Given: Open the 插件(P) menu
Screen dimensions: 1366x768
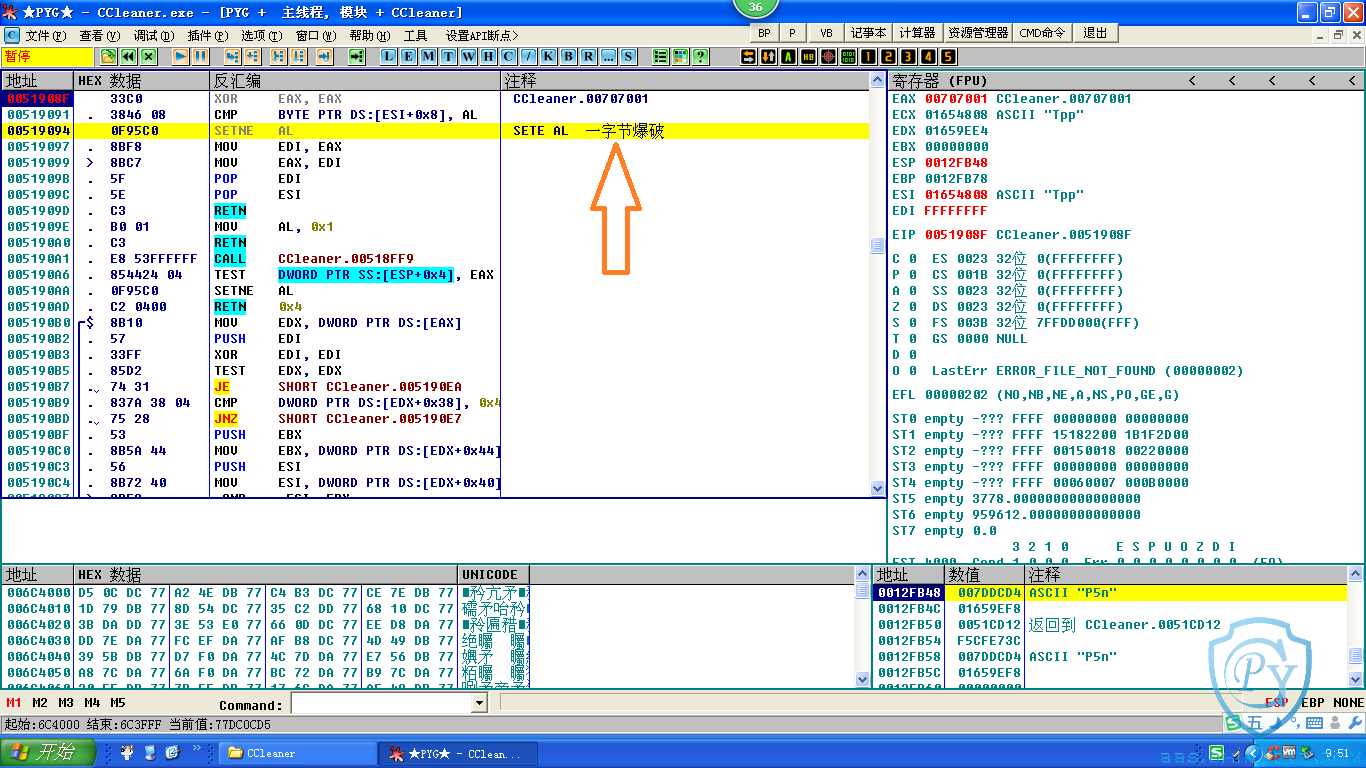Looking at the screenshot, I should pyautogui.click(x=208, y=35).
